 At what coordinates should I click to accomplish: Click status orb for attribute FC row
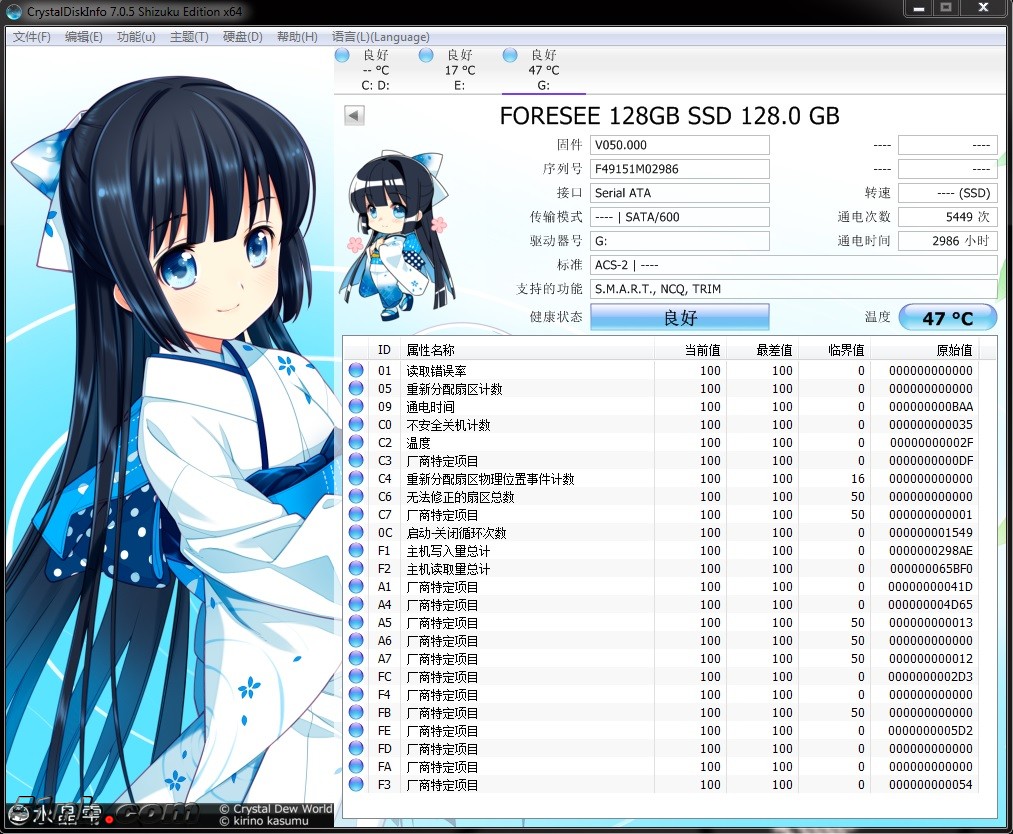point(356,676)
